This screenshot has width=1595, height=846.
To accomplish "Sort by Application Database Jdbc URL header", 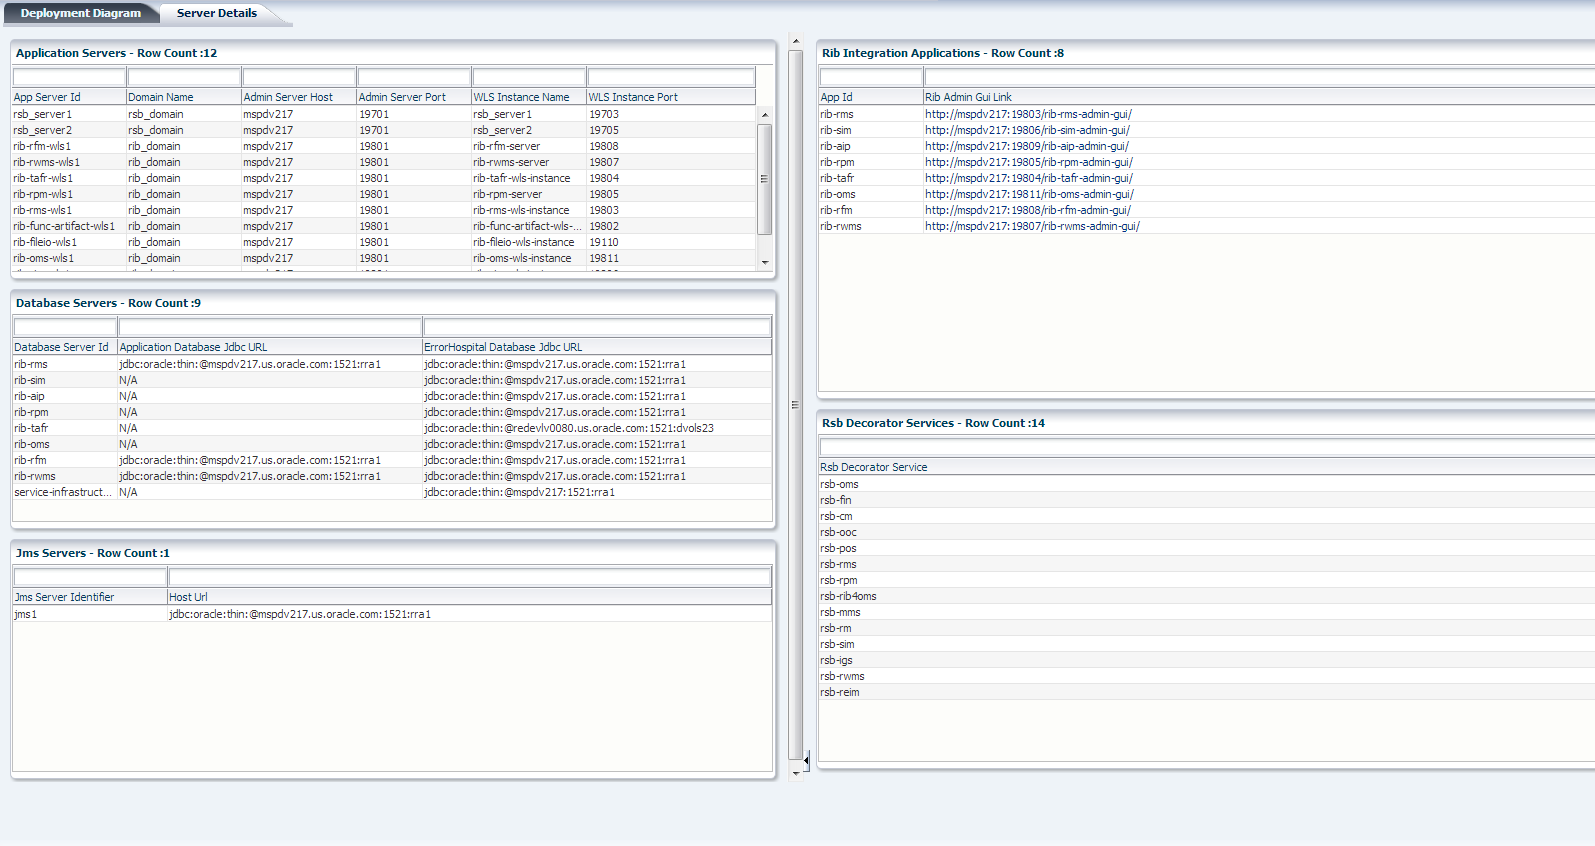I will click(270, 347).
